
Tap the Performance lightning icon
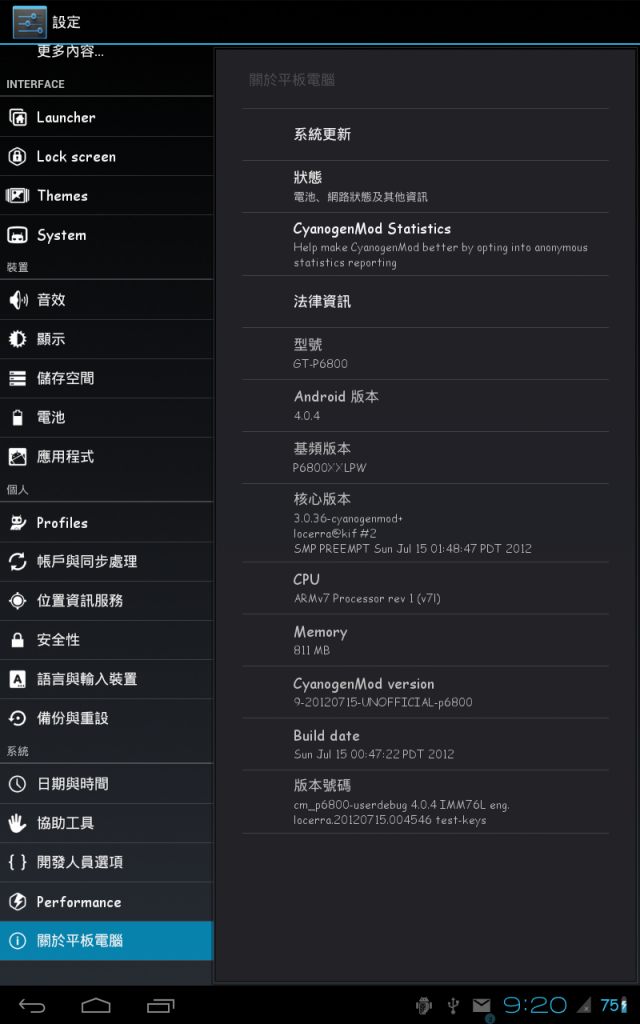pos(18,902)
